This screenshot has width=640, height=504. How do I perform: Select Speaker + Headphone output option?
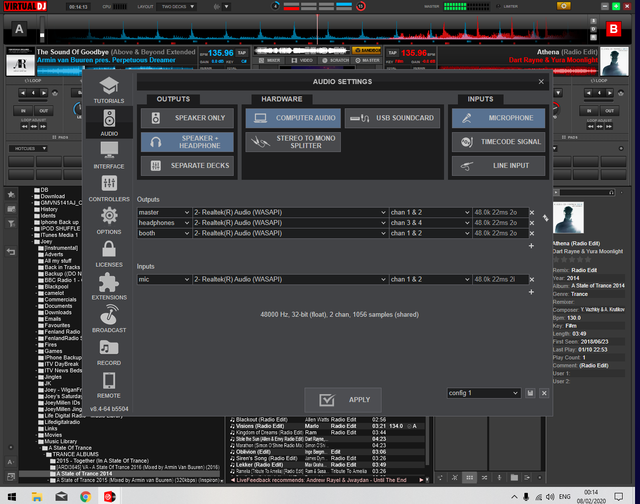pyautogui.click(x=187, y=142)
